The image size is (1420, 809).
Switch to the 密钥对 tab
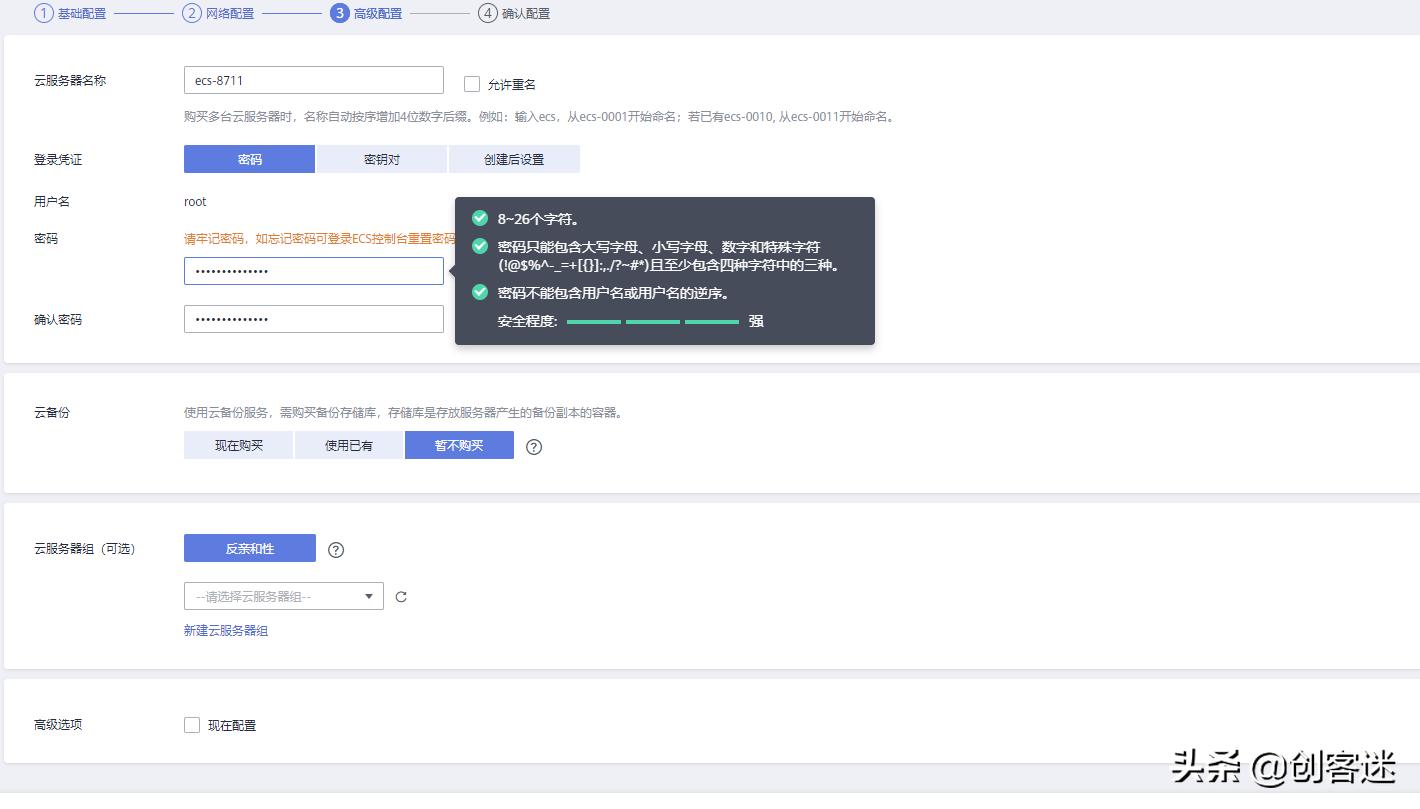(x=381, y=158)
